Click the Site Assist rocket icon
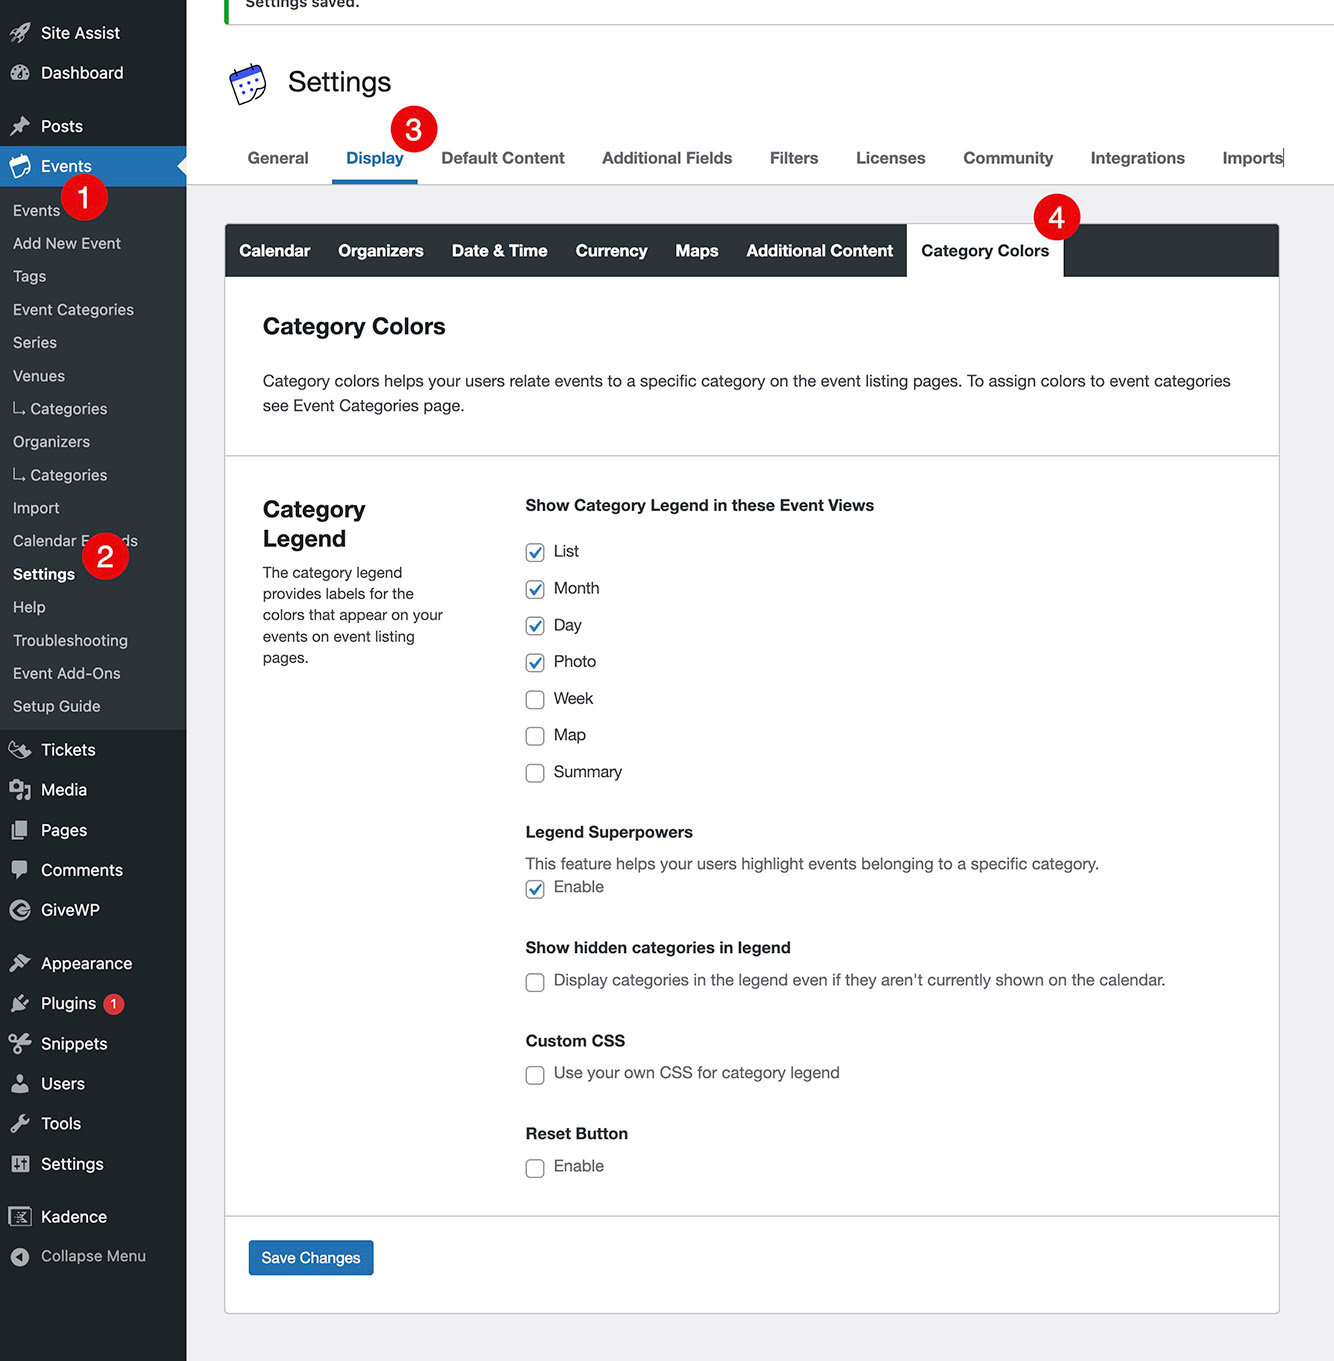Image resolution: width=1334 pixels, height=1361 pixels. [20, 33]
